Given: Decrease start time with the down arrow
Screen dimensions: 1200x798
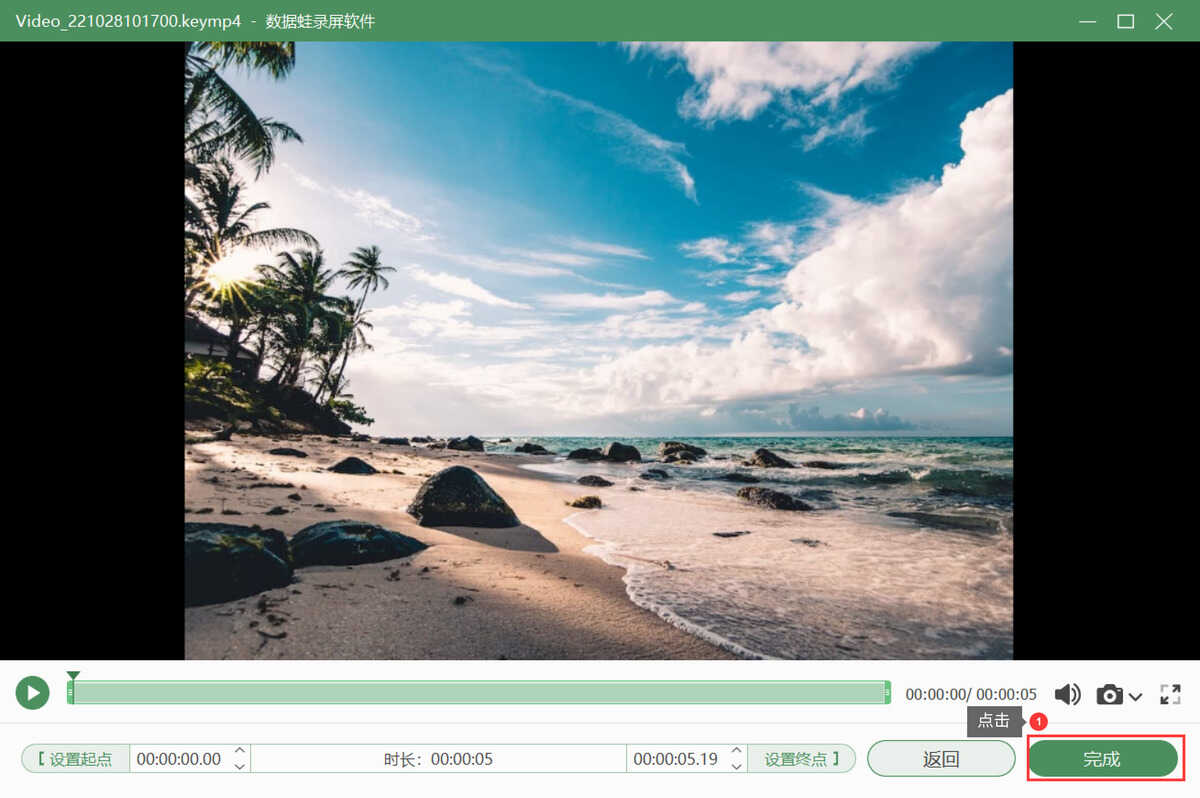Looking at the screenshot, I should tap(239, 766).
